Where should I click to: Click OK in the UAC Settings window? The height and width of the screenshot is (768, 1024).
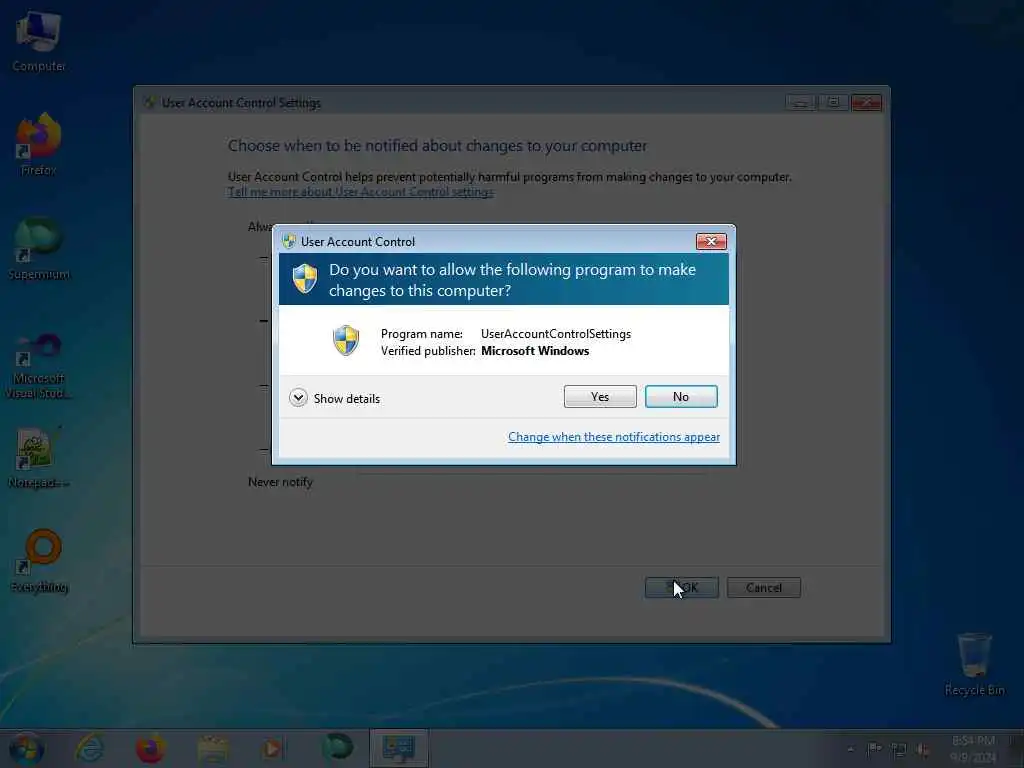coord(681,587)
